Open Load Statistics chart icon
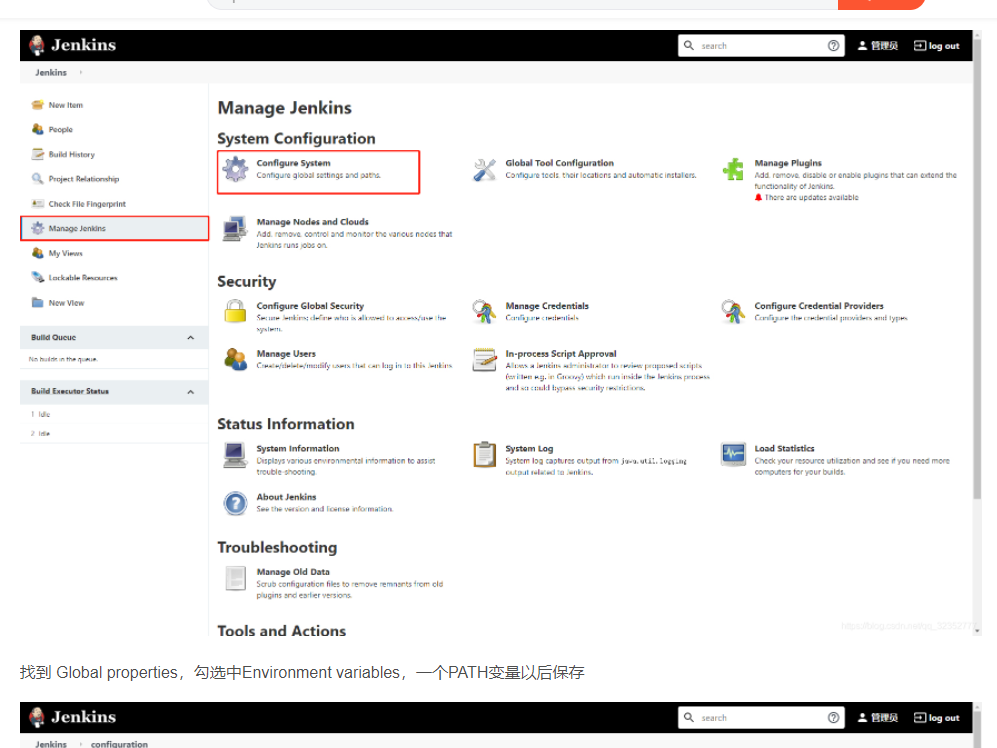This screenshot has width=997, height=748. [734, 455]
